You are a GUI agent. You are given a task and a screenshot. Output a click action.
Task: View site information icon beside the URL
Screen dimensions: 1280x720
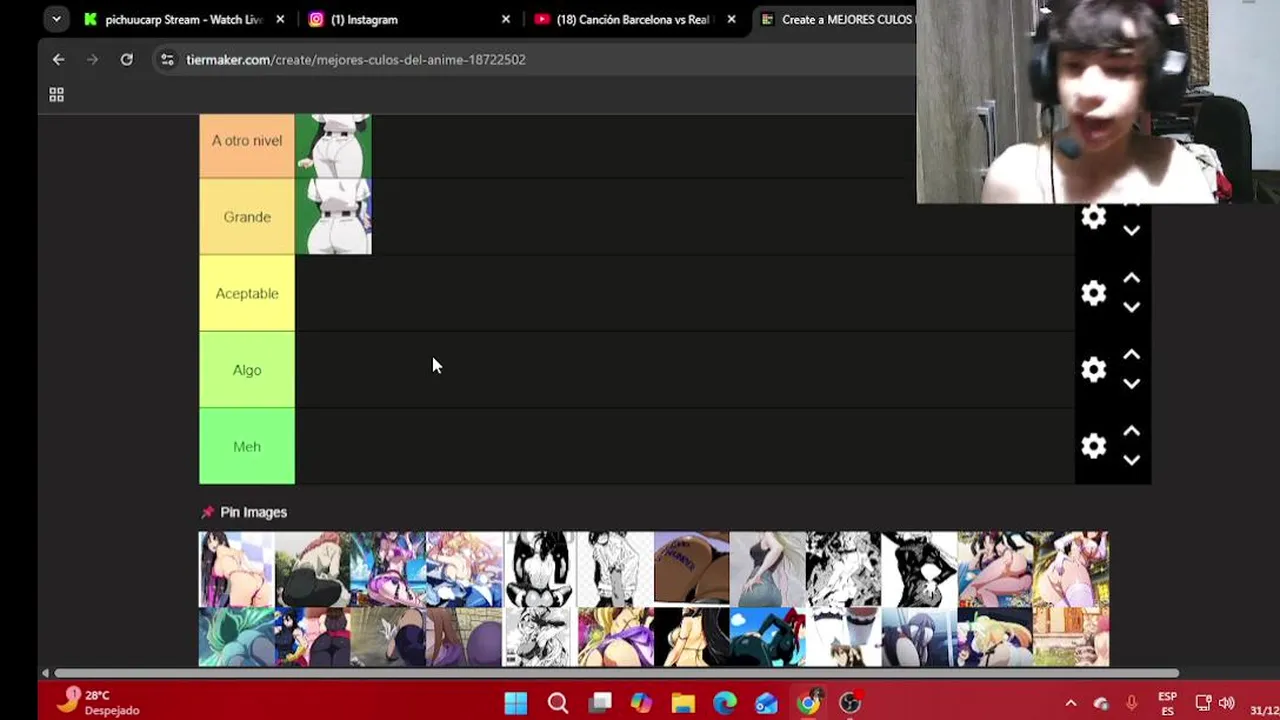167,60
